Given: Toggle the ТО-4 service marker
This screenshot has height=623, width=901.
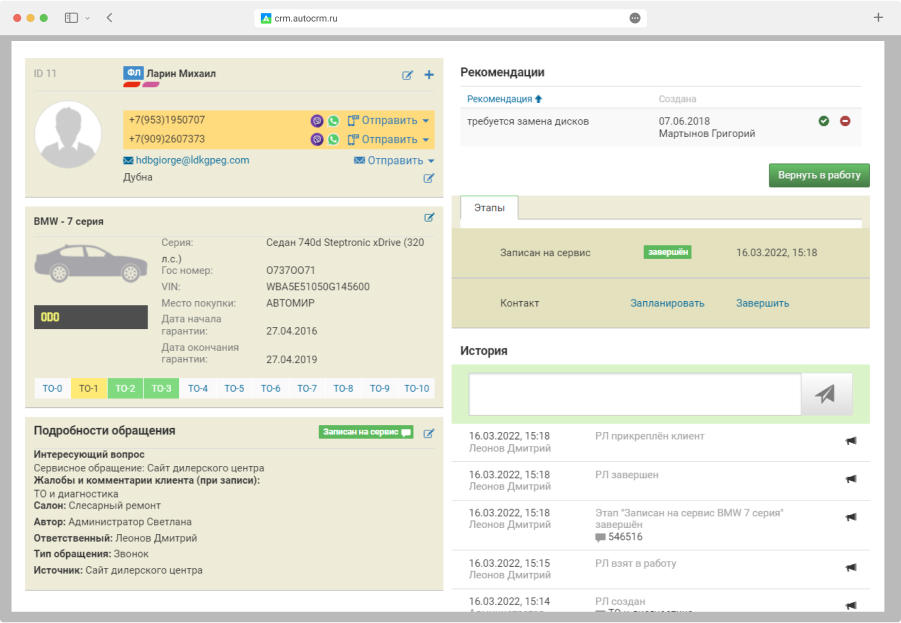Looking at the screenshot, I should coord(198,389).
